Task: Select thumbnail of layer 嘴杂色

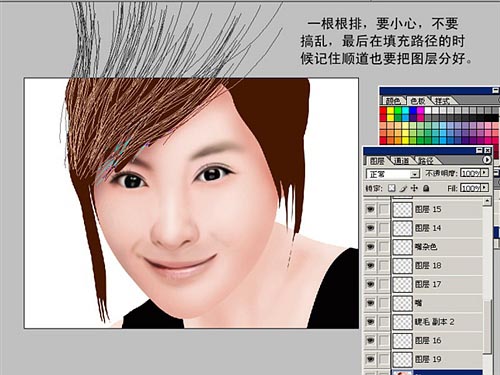Action: (x=402, y=247)
